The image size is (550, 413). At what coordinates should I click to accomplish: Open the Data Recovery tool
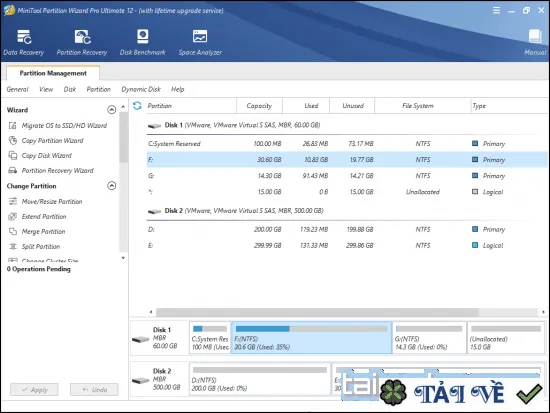[x=24, y=43]
